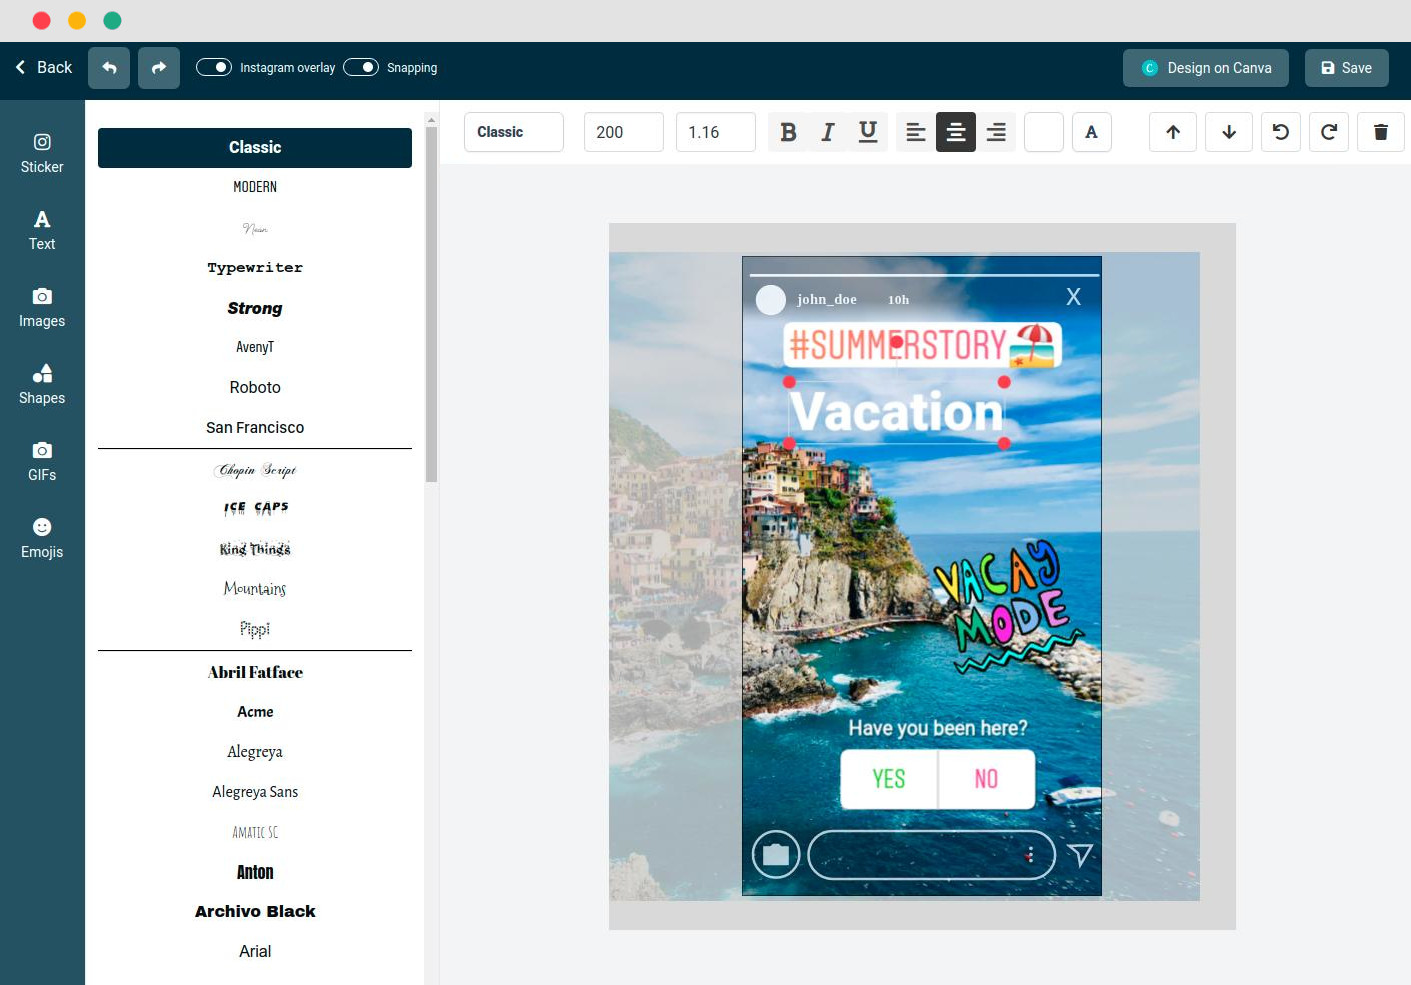Viewport: 1411px width, 985px height.
Task: Choose the Abril Fatface font
Action: tap(255, 672)
